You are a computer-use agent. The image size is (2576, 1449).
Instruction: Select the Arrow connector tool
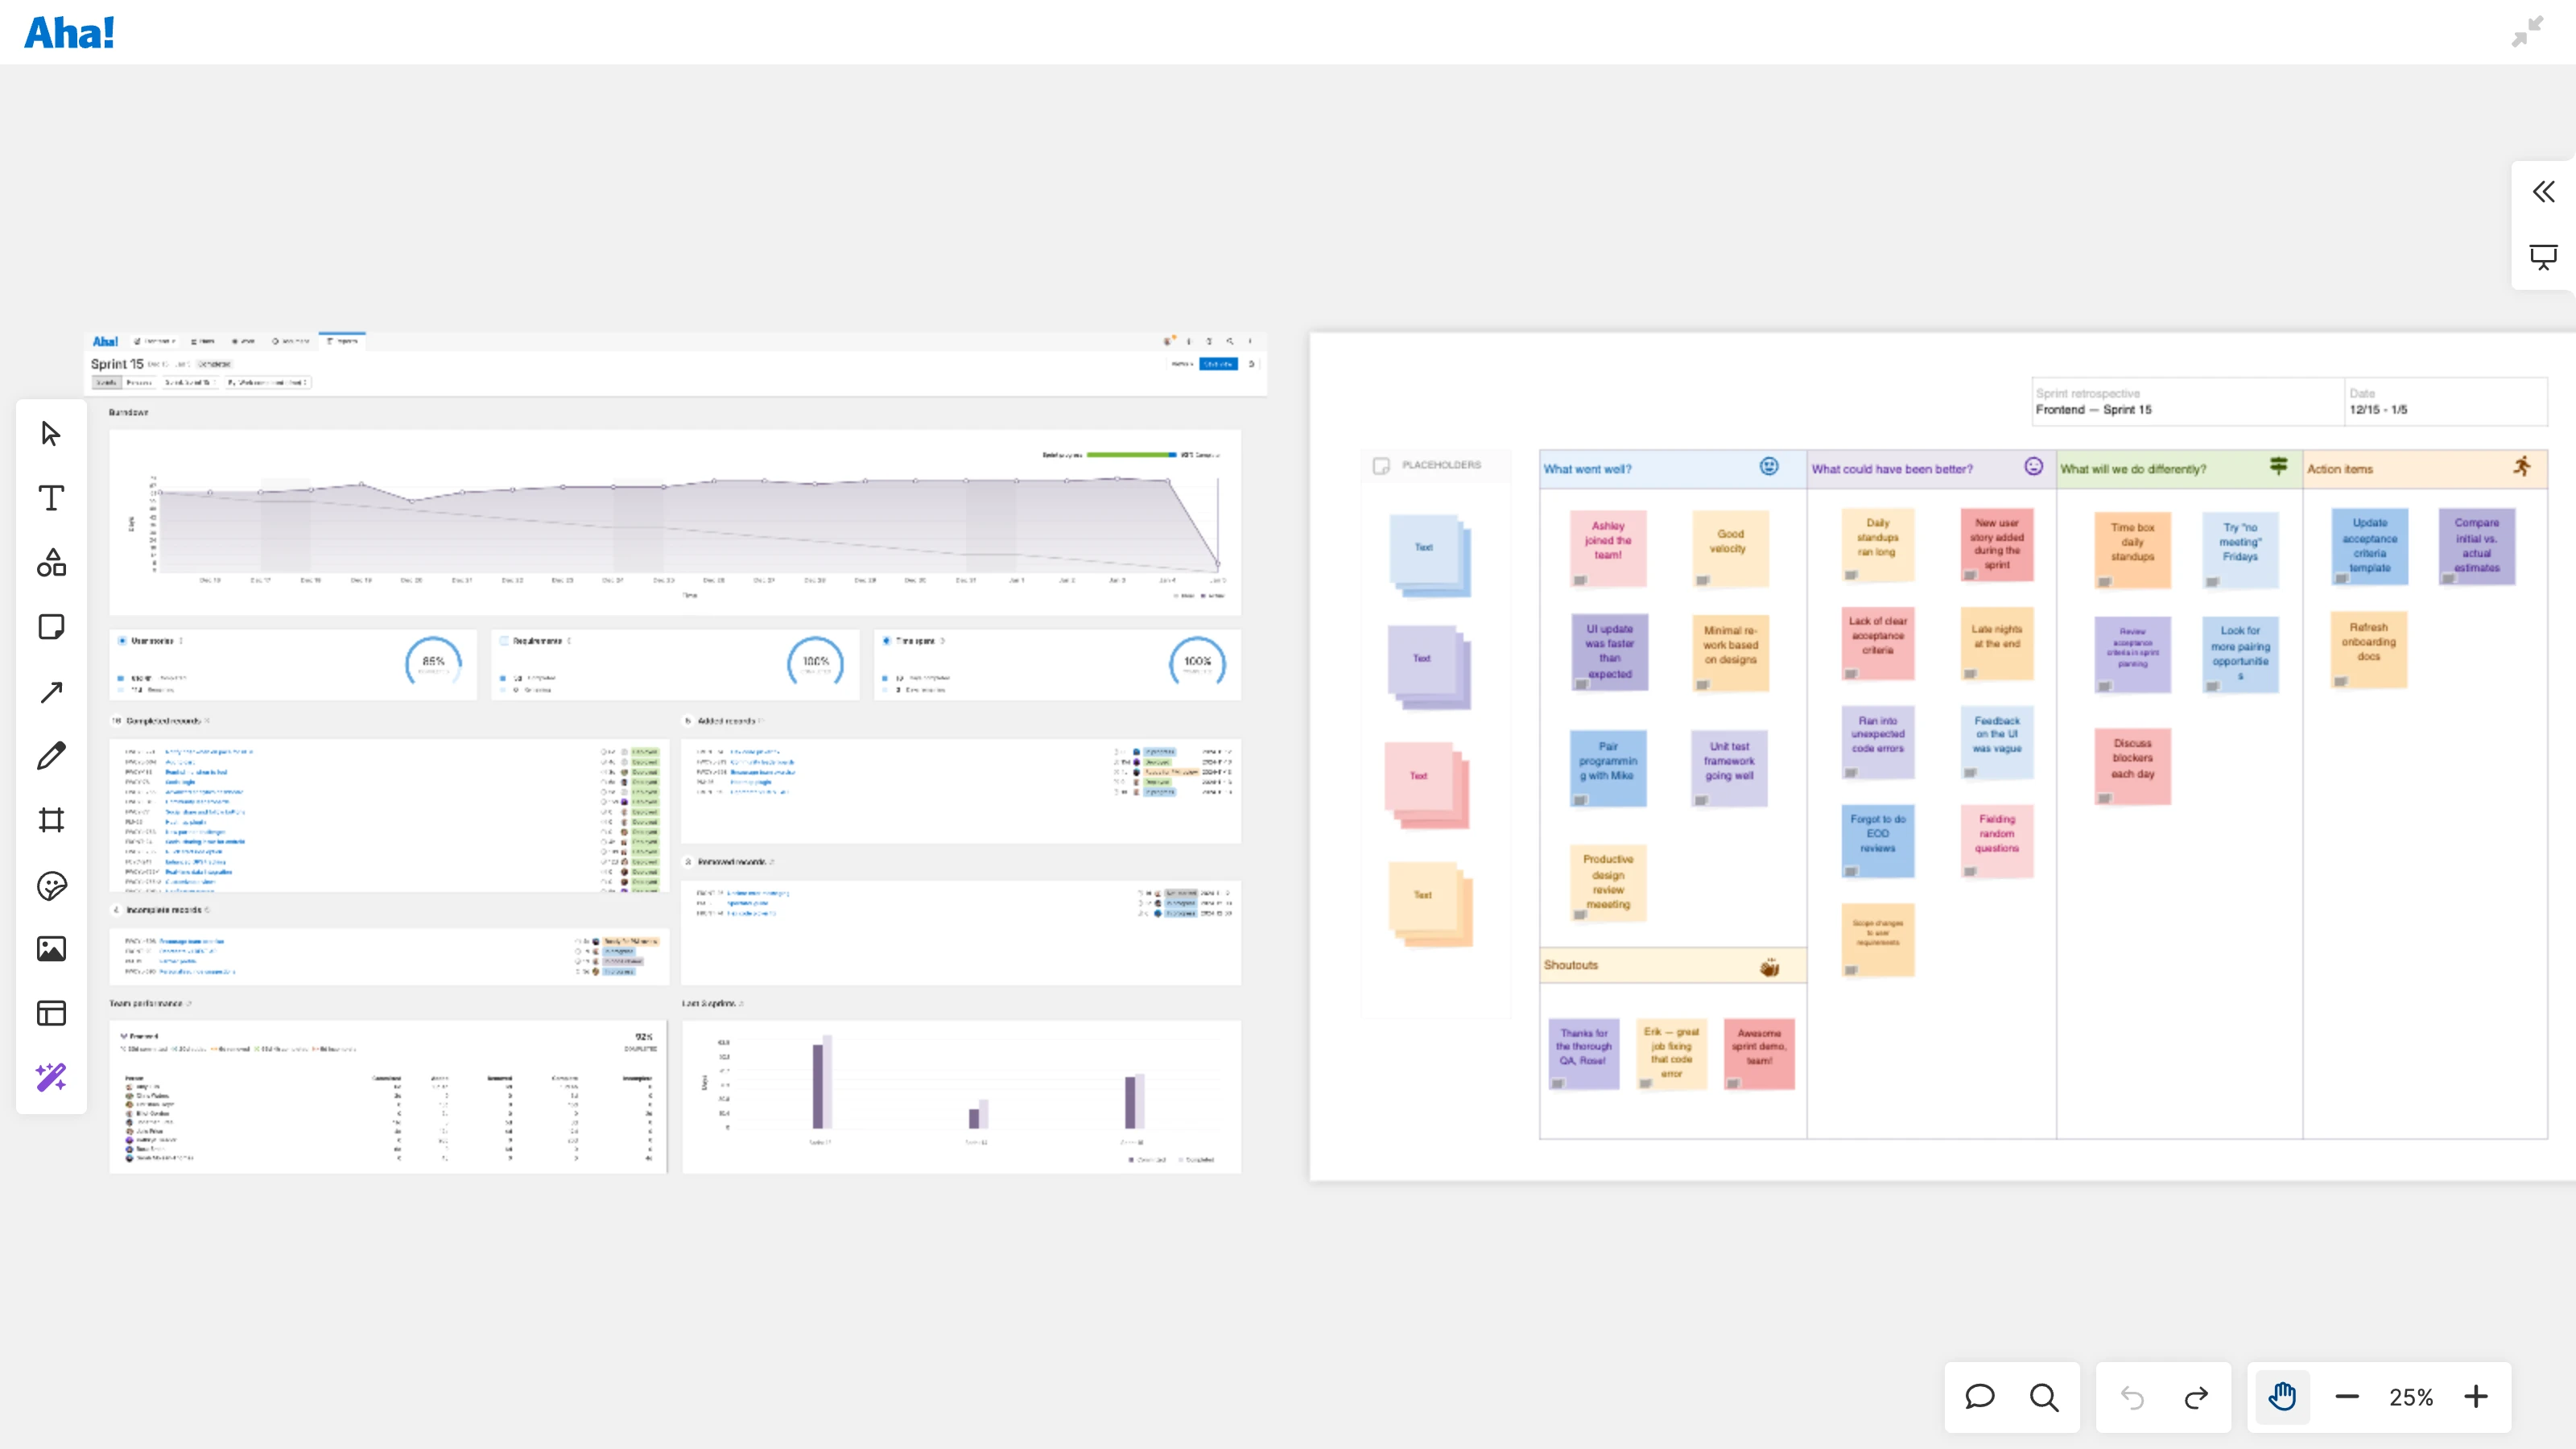pos(51,692)
